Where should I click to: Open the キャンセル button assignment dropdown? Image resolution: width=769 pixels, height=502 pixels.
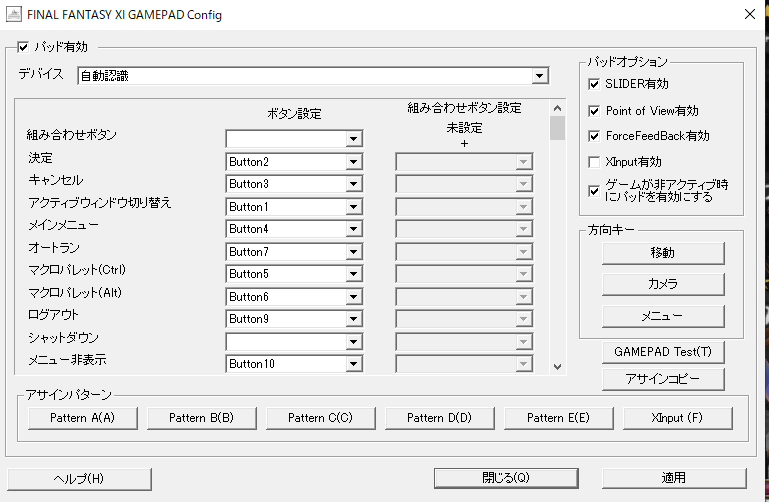click(x=353, y=184)
